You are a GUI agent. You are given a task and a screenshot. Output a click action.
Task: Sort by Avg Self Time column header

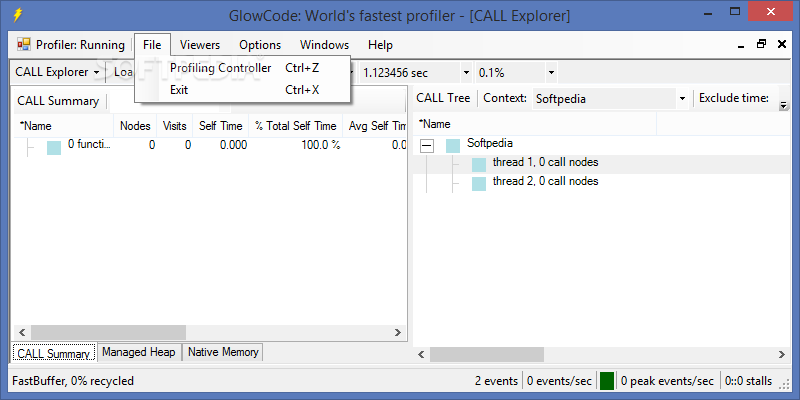(374, 126)
